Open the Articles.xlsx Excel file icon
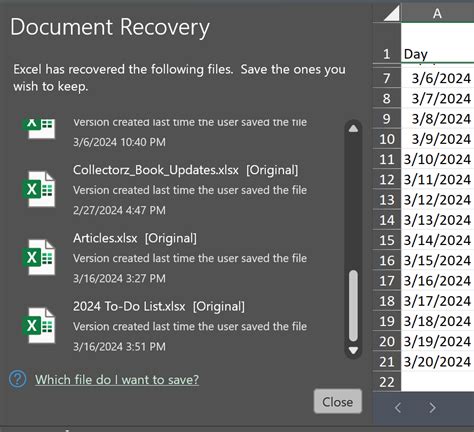This screenshot has width=474, height=432. (39, 257)
